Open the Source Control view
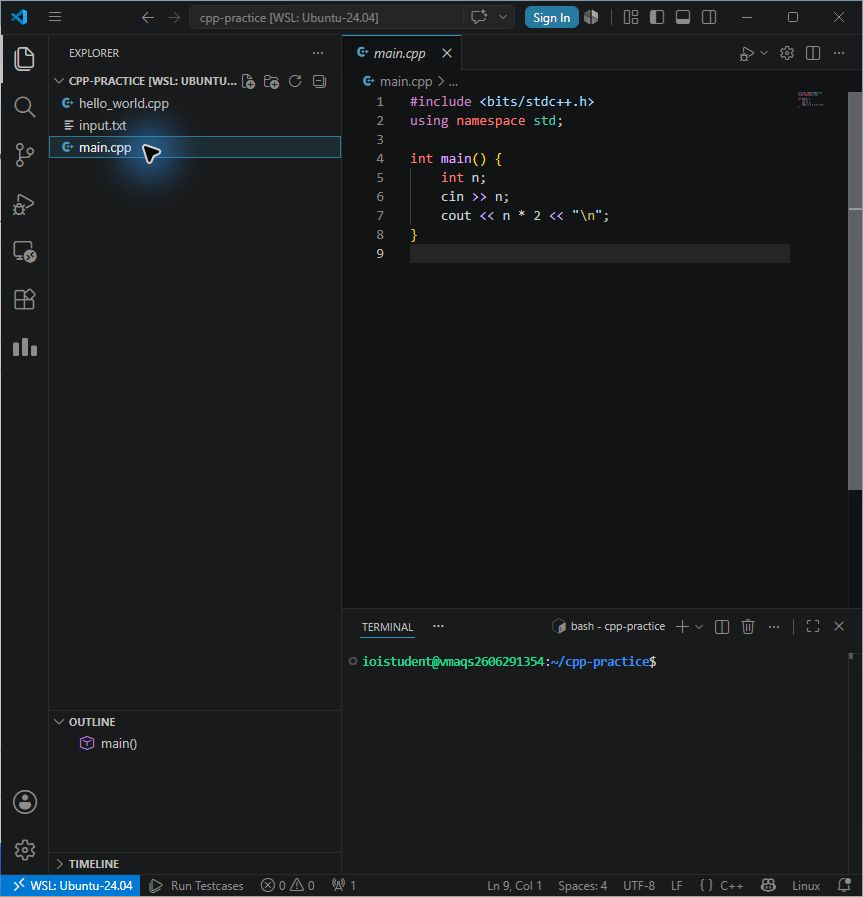 click(24, 155)
